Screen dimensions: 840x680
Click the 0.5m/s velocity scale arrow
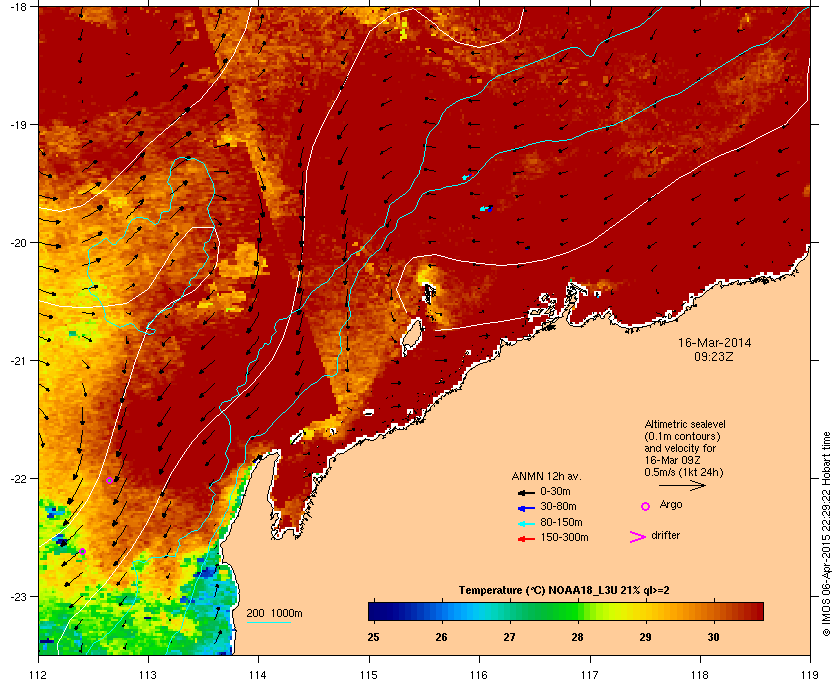pos(682,486)
